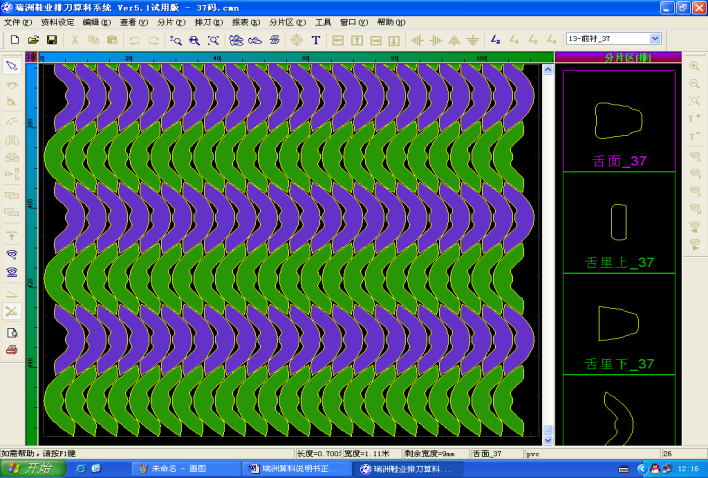Open the 报表 menu
The width and height of the screenshot is (708, 478).
246,22
